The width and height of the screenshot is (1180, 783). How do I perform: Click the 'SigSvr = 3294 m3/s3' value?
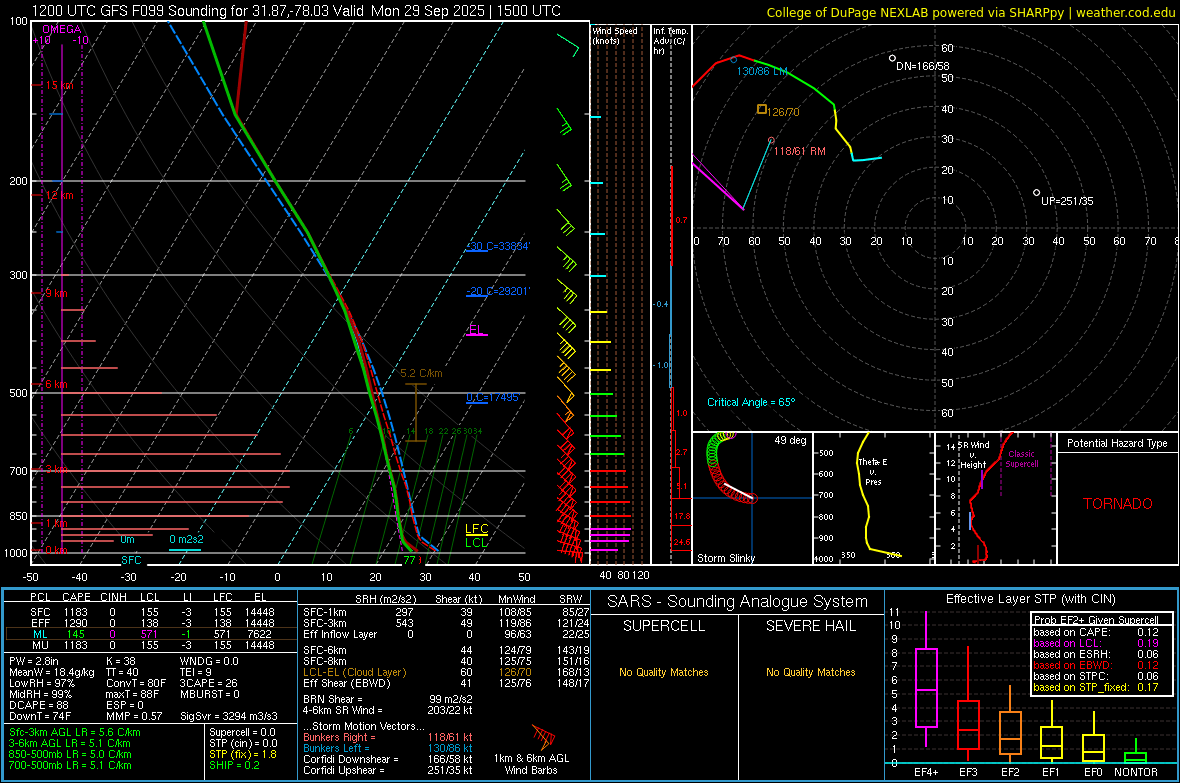[229, 716]
